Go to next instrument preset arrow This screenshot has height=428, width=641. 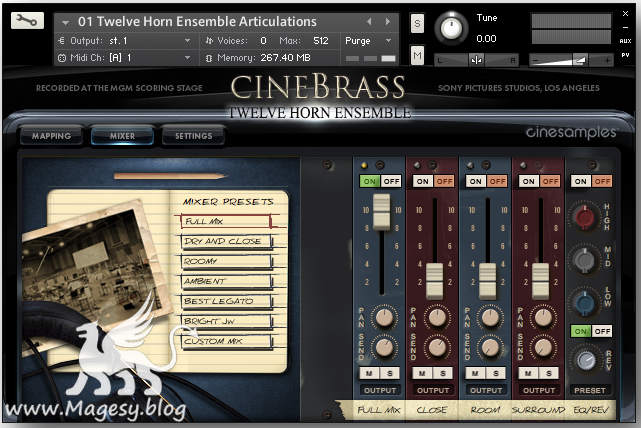click(x=388, y=21)
